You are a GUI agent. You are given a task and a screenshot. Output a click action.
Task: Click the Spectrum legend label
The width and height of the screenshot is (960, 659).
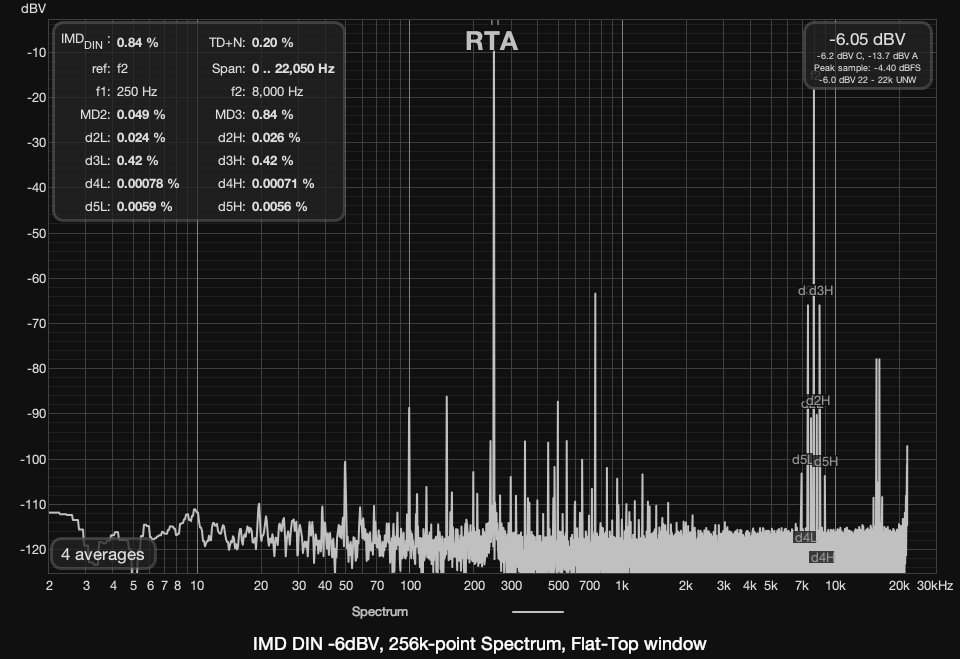click(x=379, y=611)
